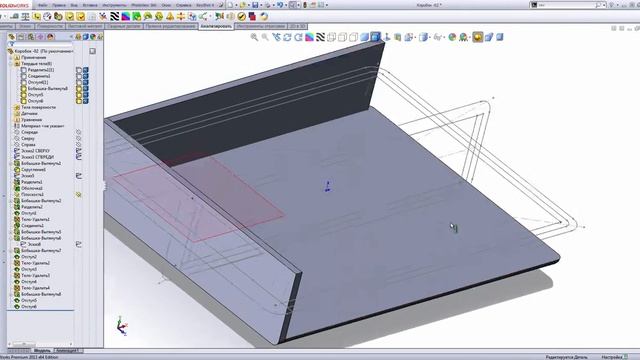Toggle the hide/show box for body Бобышка-Вытянуть8
640x360 pixels.
click(x=79, y=89)
